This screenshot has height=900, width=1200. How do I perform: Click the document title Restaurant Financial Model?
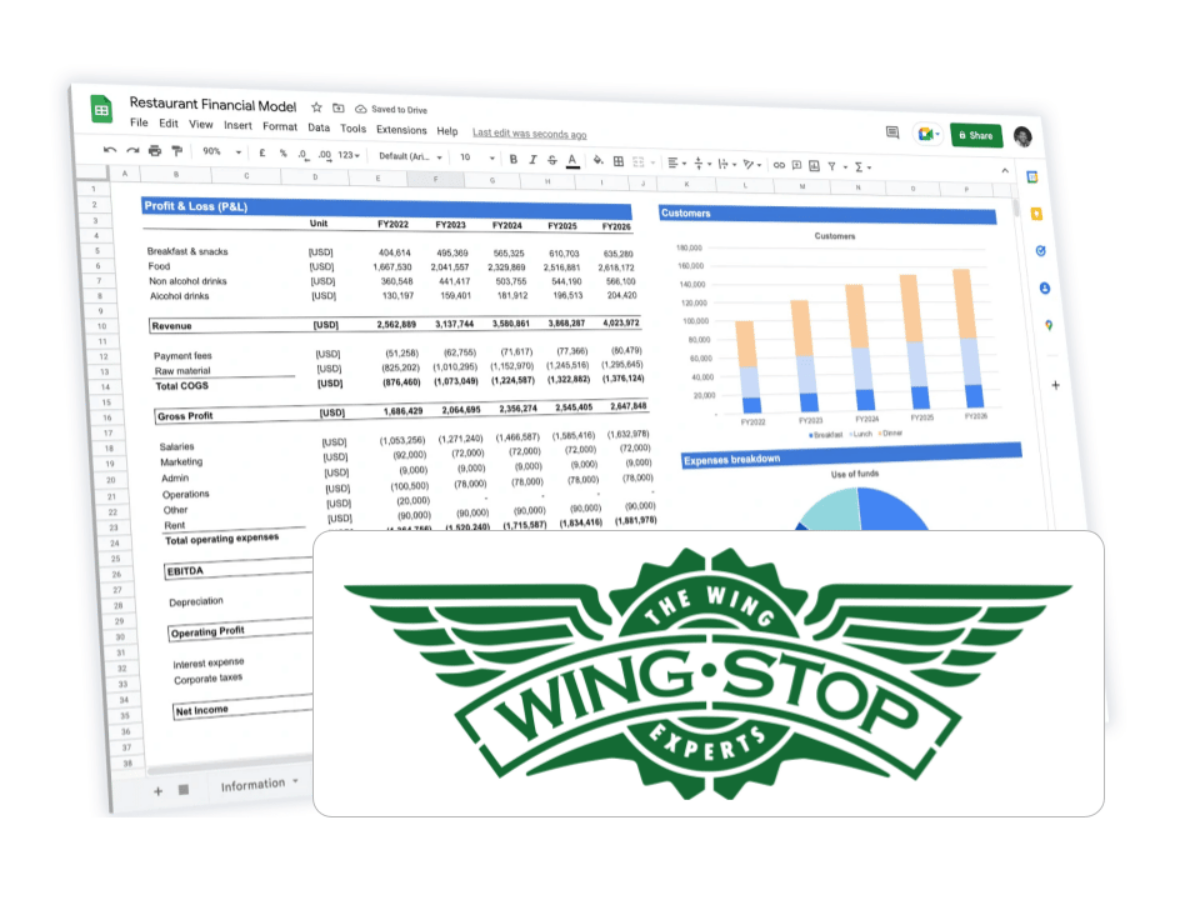tap(213, 105)
